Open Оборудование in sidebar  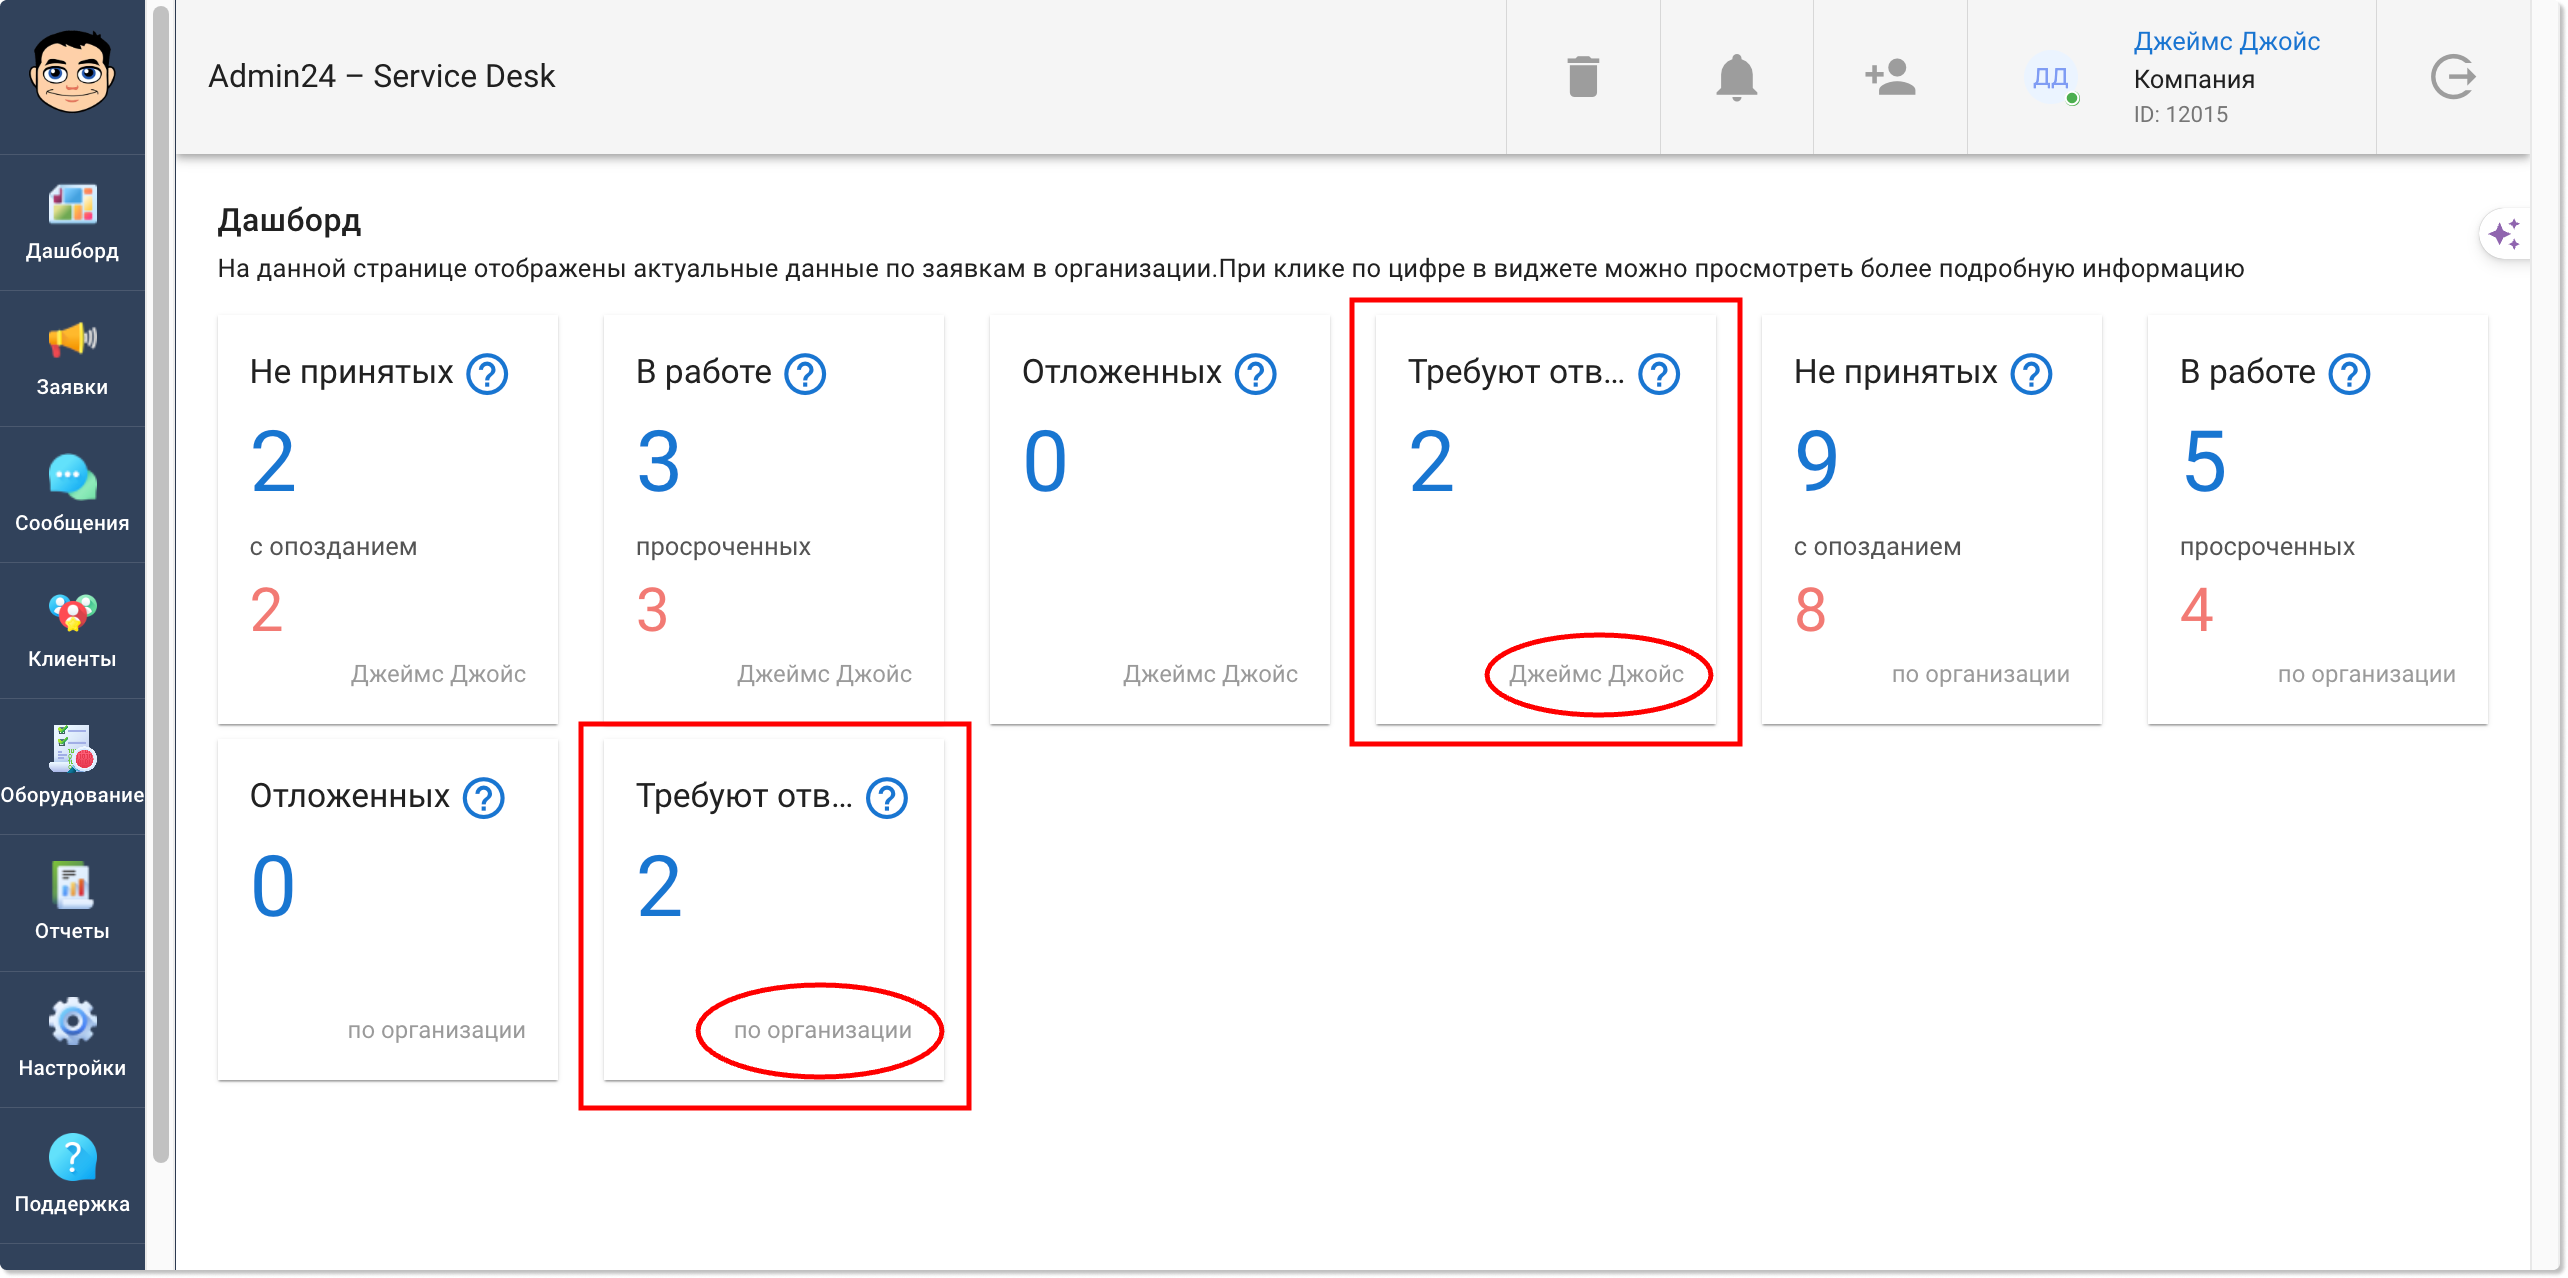coord(72,766)
